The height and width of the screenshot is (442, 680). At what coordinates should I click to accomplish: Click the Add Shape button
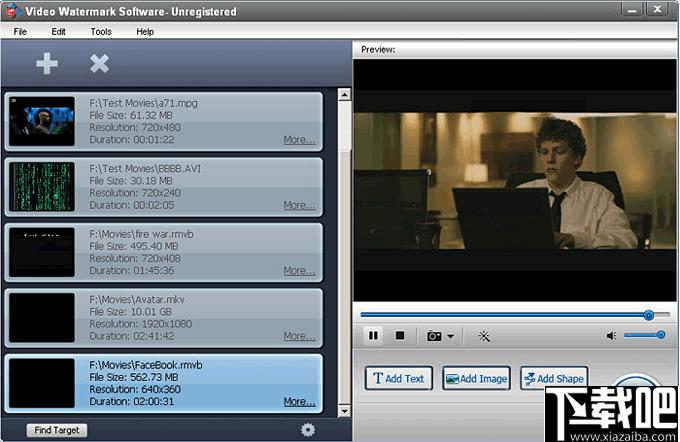coord(554,378)
